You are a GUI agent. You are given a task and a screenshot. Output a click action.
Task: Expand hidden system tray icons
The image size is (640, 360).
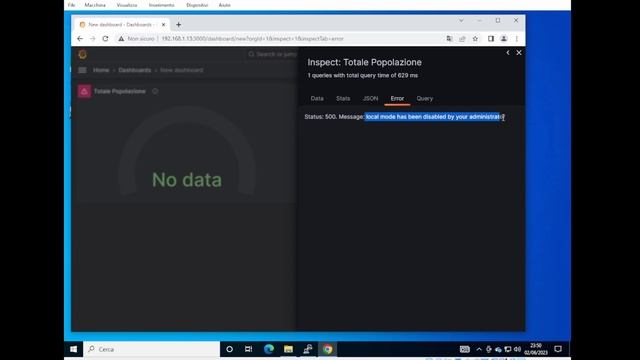479,349
